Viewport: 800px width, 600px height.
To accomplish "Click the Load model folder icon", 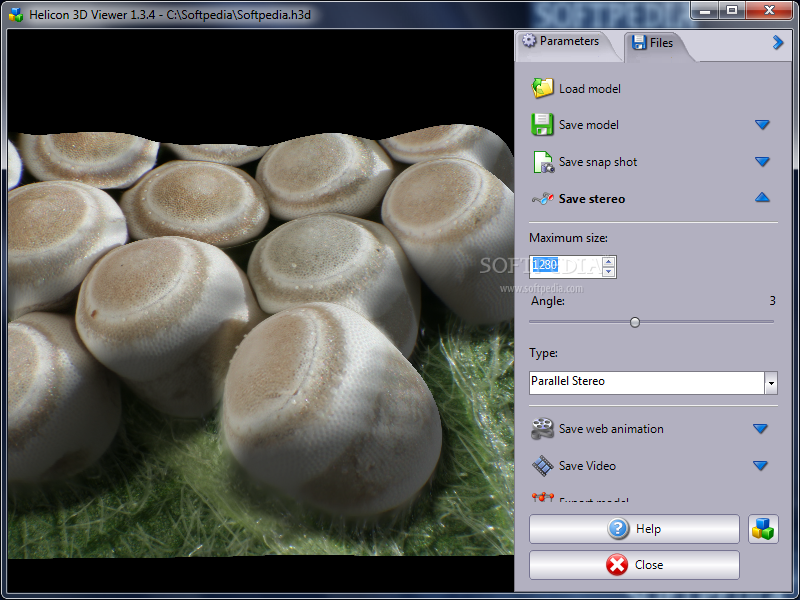I will click(x=542, y=88).
